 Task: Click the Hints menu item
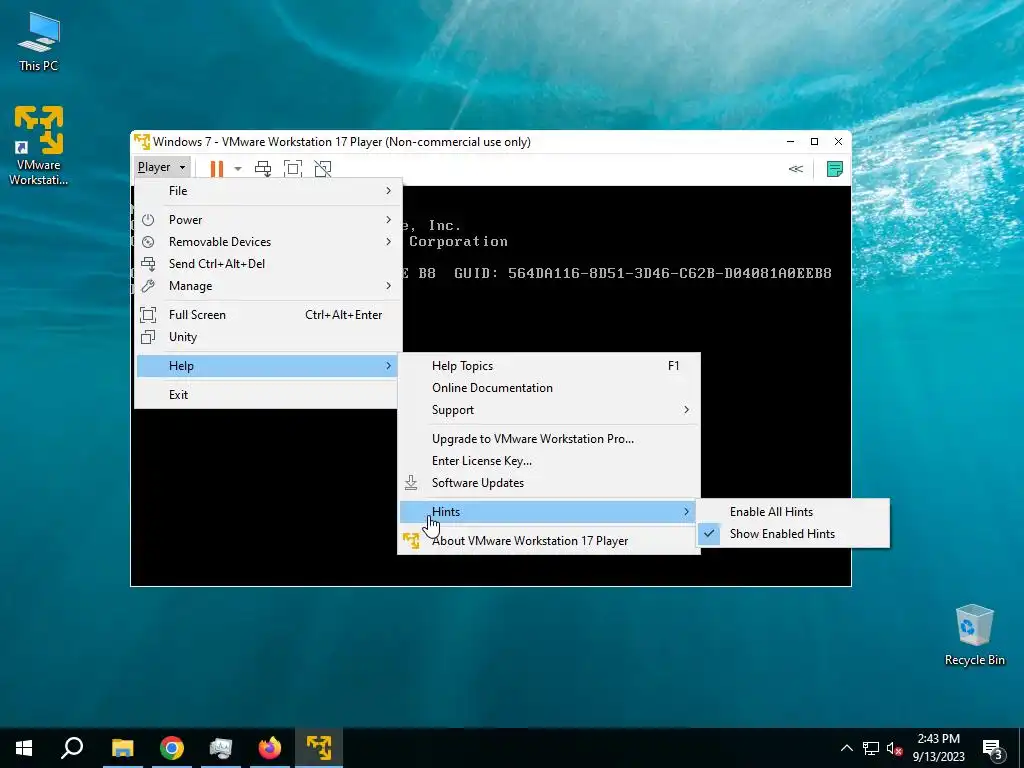pos(549,512)
